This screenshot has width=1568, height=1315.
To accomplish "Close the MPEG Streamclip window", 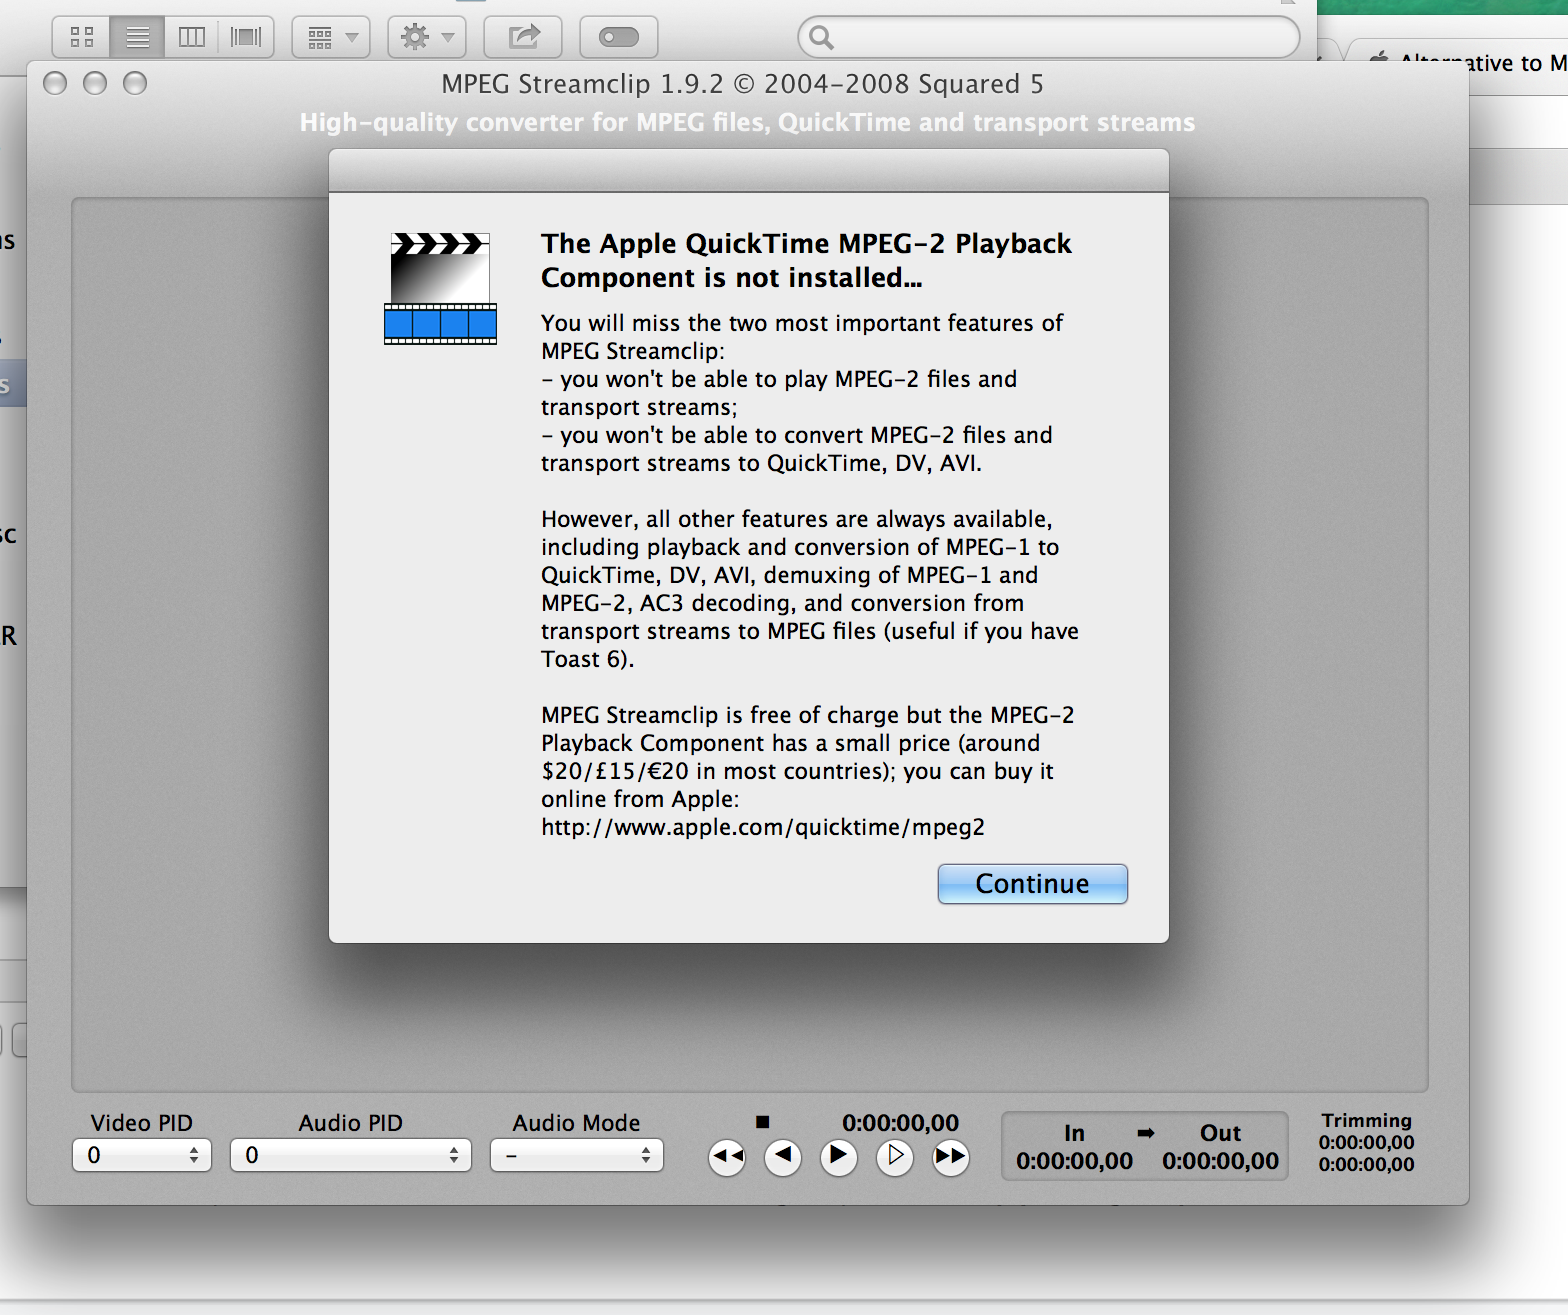I will [55, 83].
